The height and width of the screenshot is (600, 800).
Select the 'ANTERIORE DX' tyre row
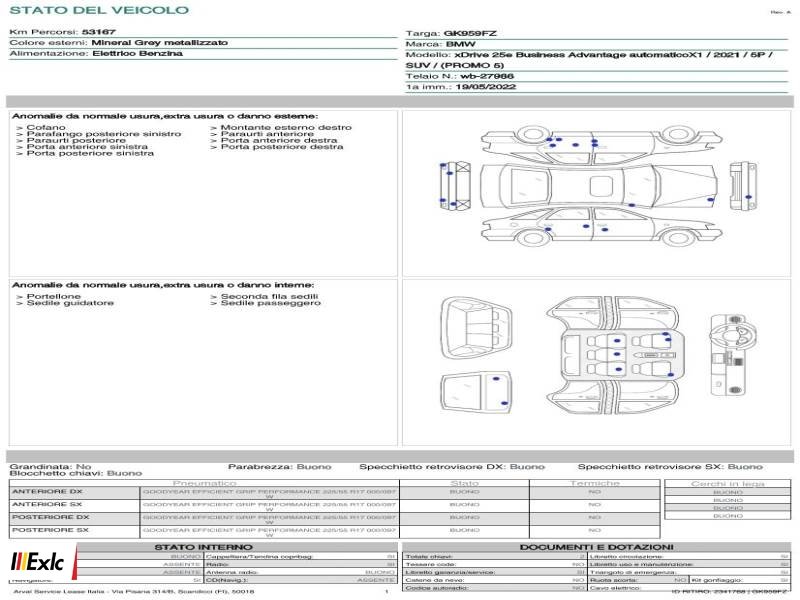(x=334, y=493)
